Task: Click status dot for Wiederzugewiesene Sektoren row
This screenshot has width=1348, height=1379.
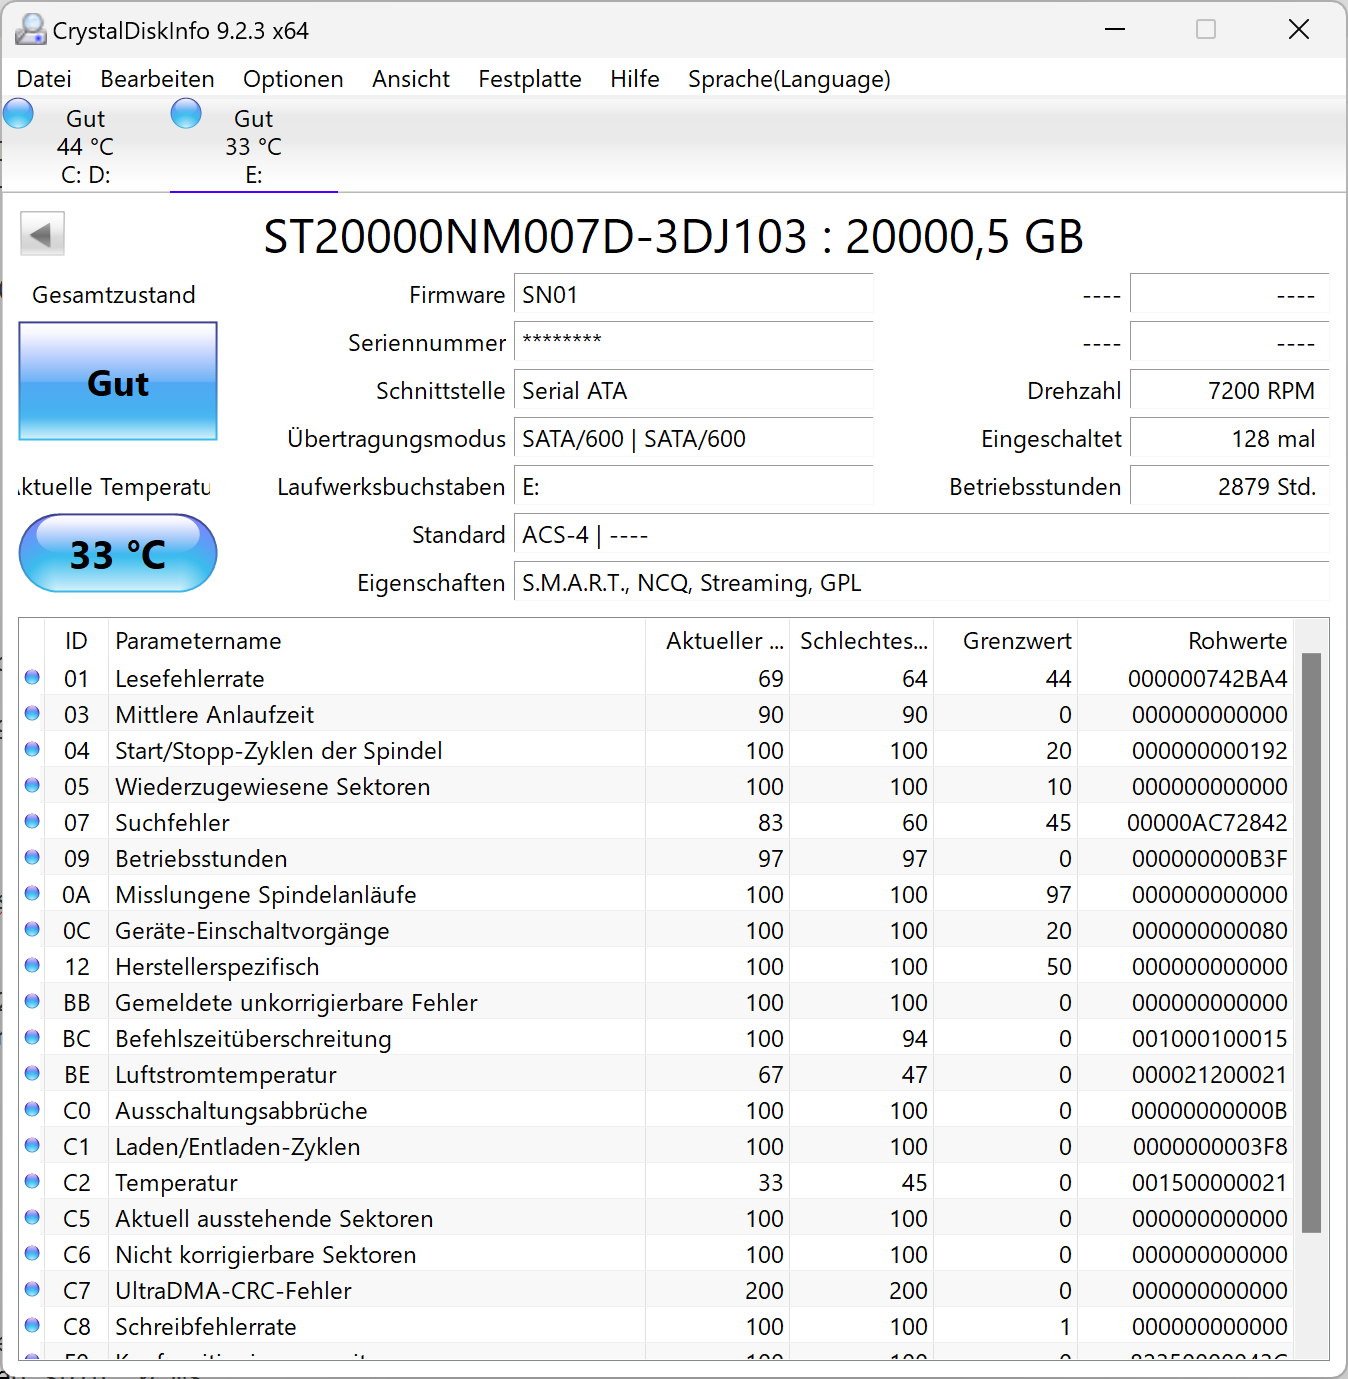Action: tap(32, 786)
